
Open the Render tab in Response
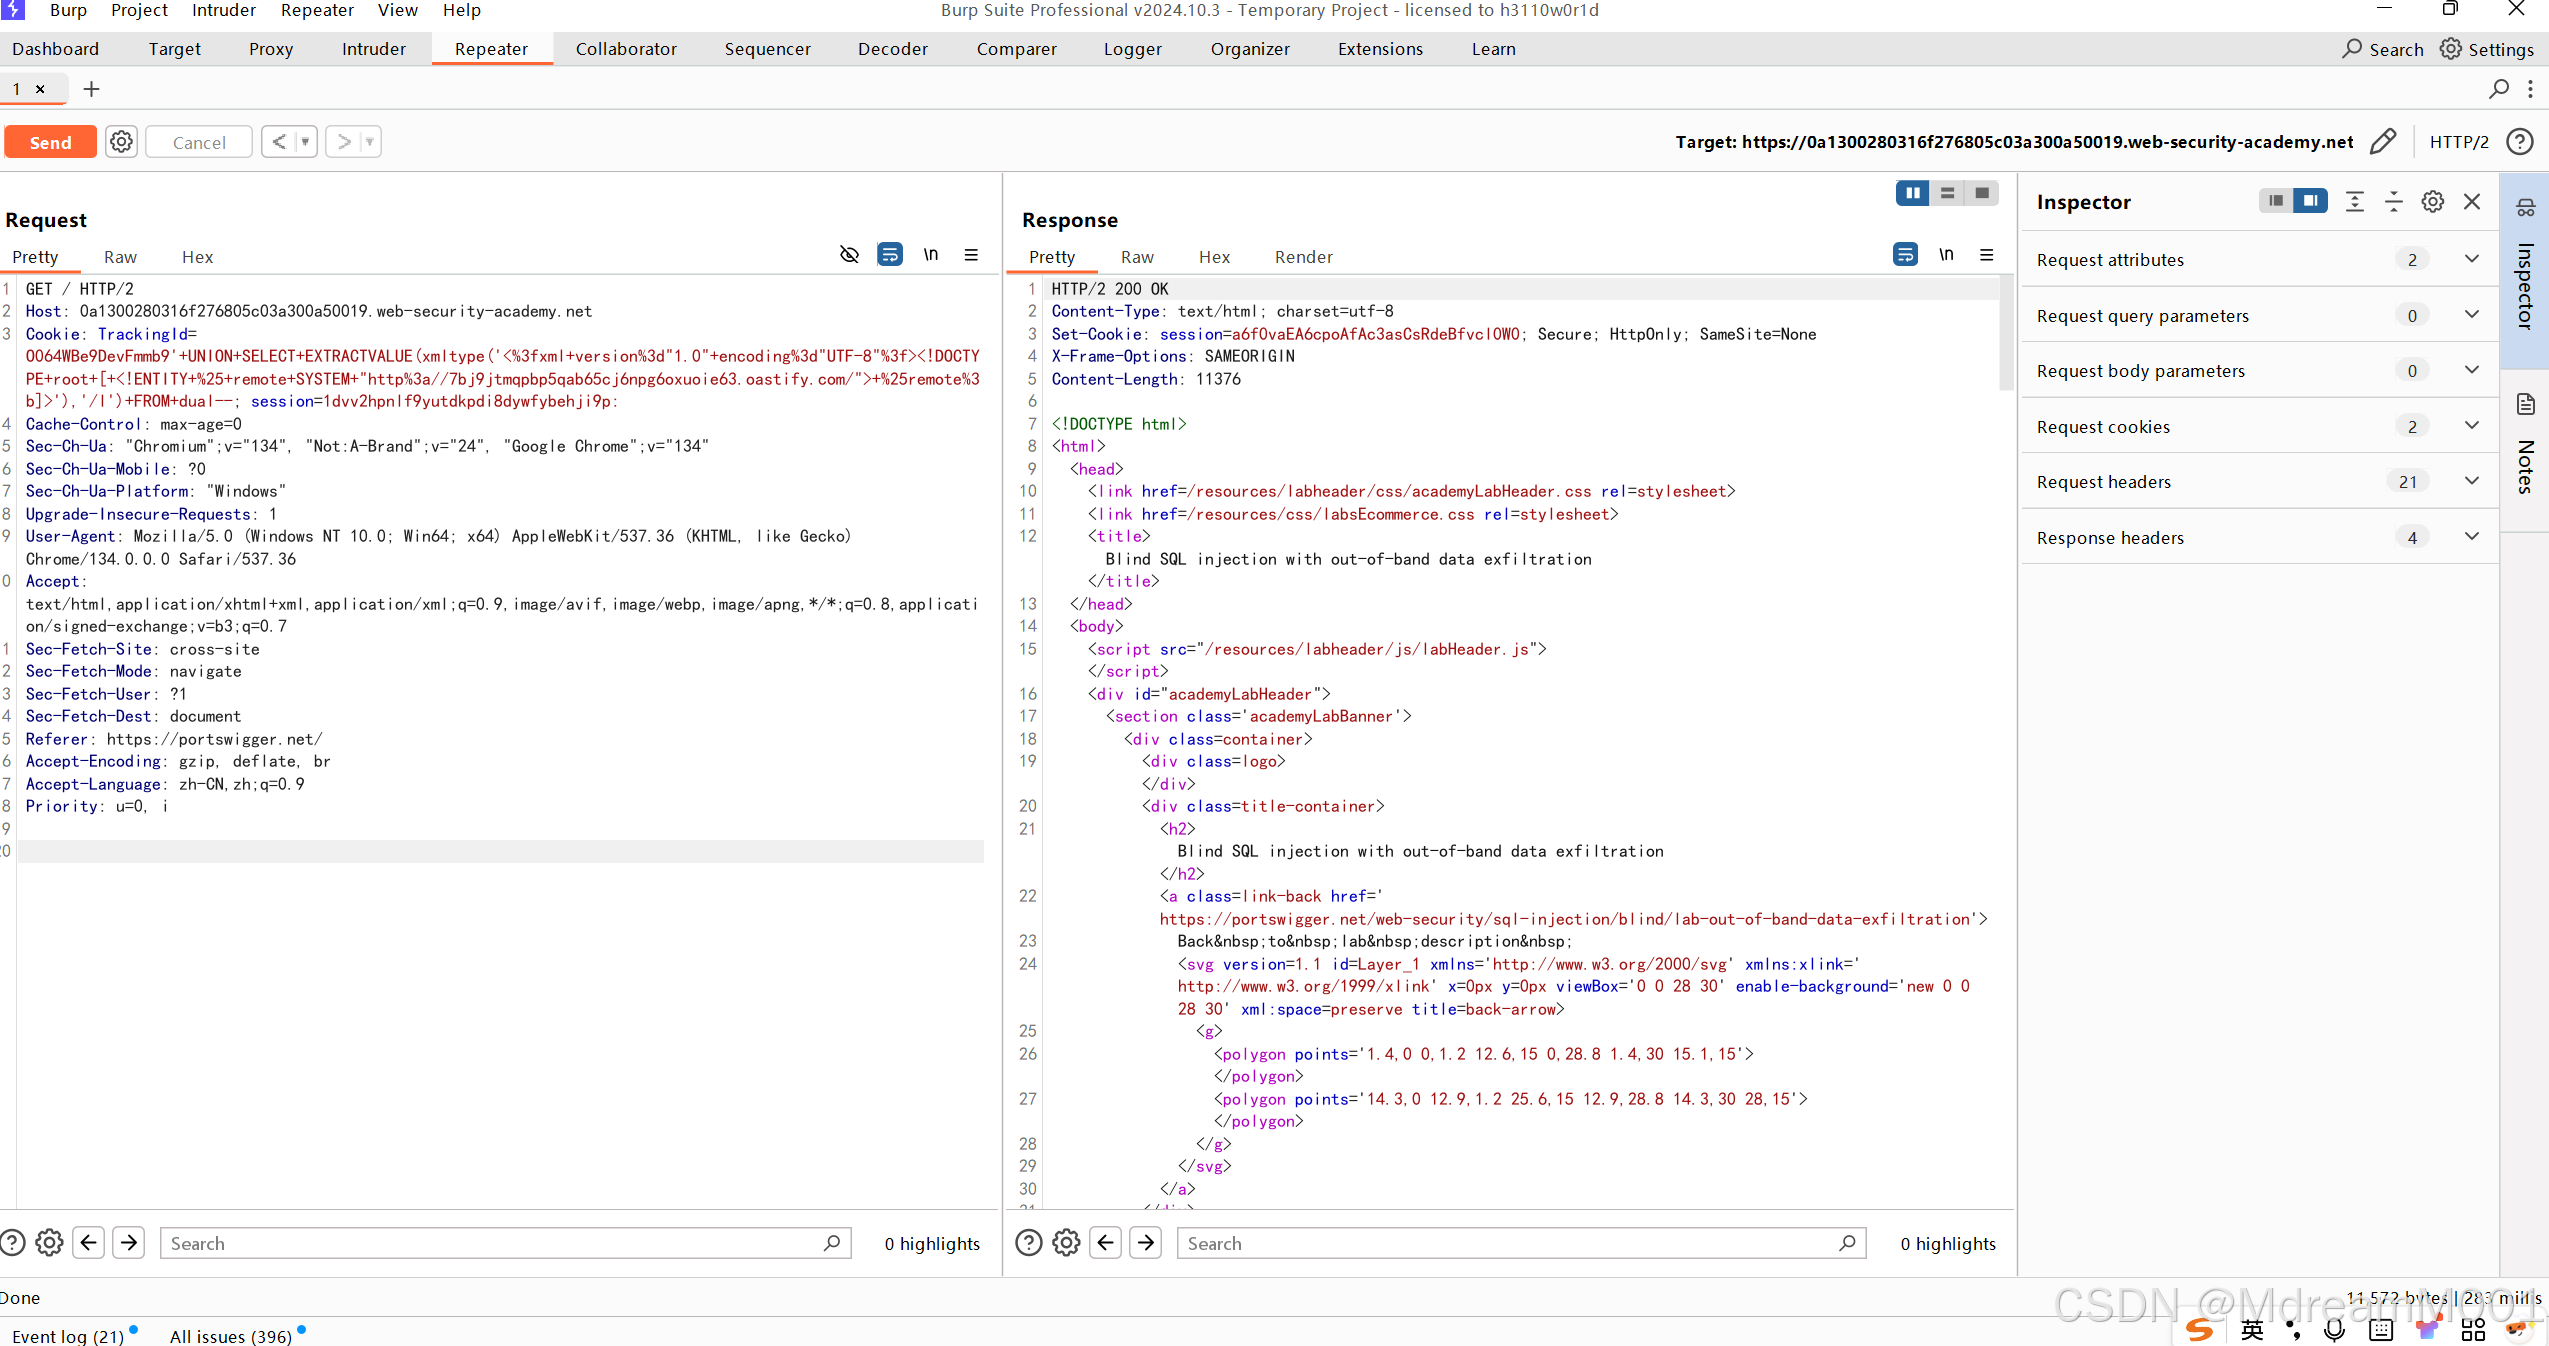click(1303, 257)
